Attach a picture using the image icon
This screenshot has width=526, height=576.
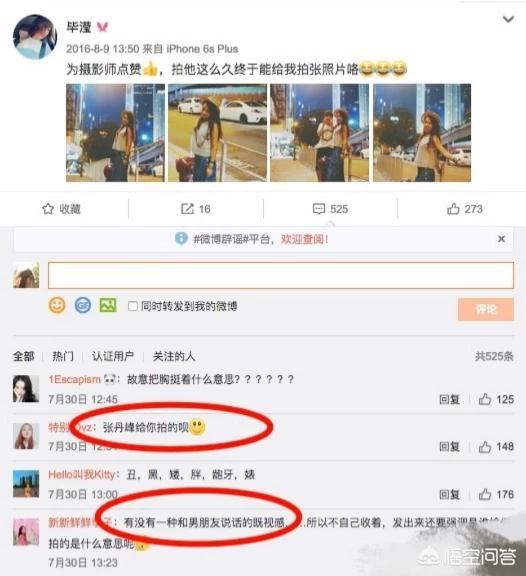click(x=108, y=305)
